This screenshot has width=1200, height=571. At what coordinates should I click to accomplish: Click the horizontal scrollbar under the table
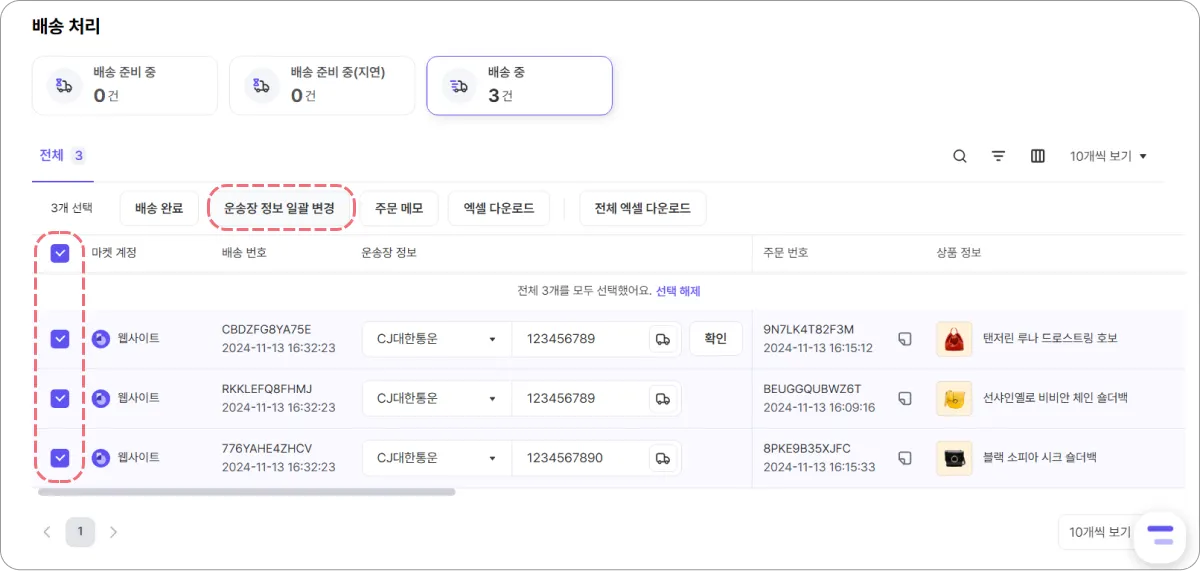[x=246, y=492]
